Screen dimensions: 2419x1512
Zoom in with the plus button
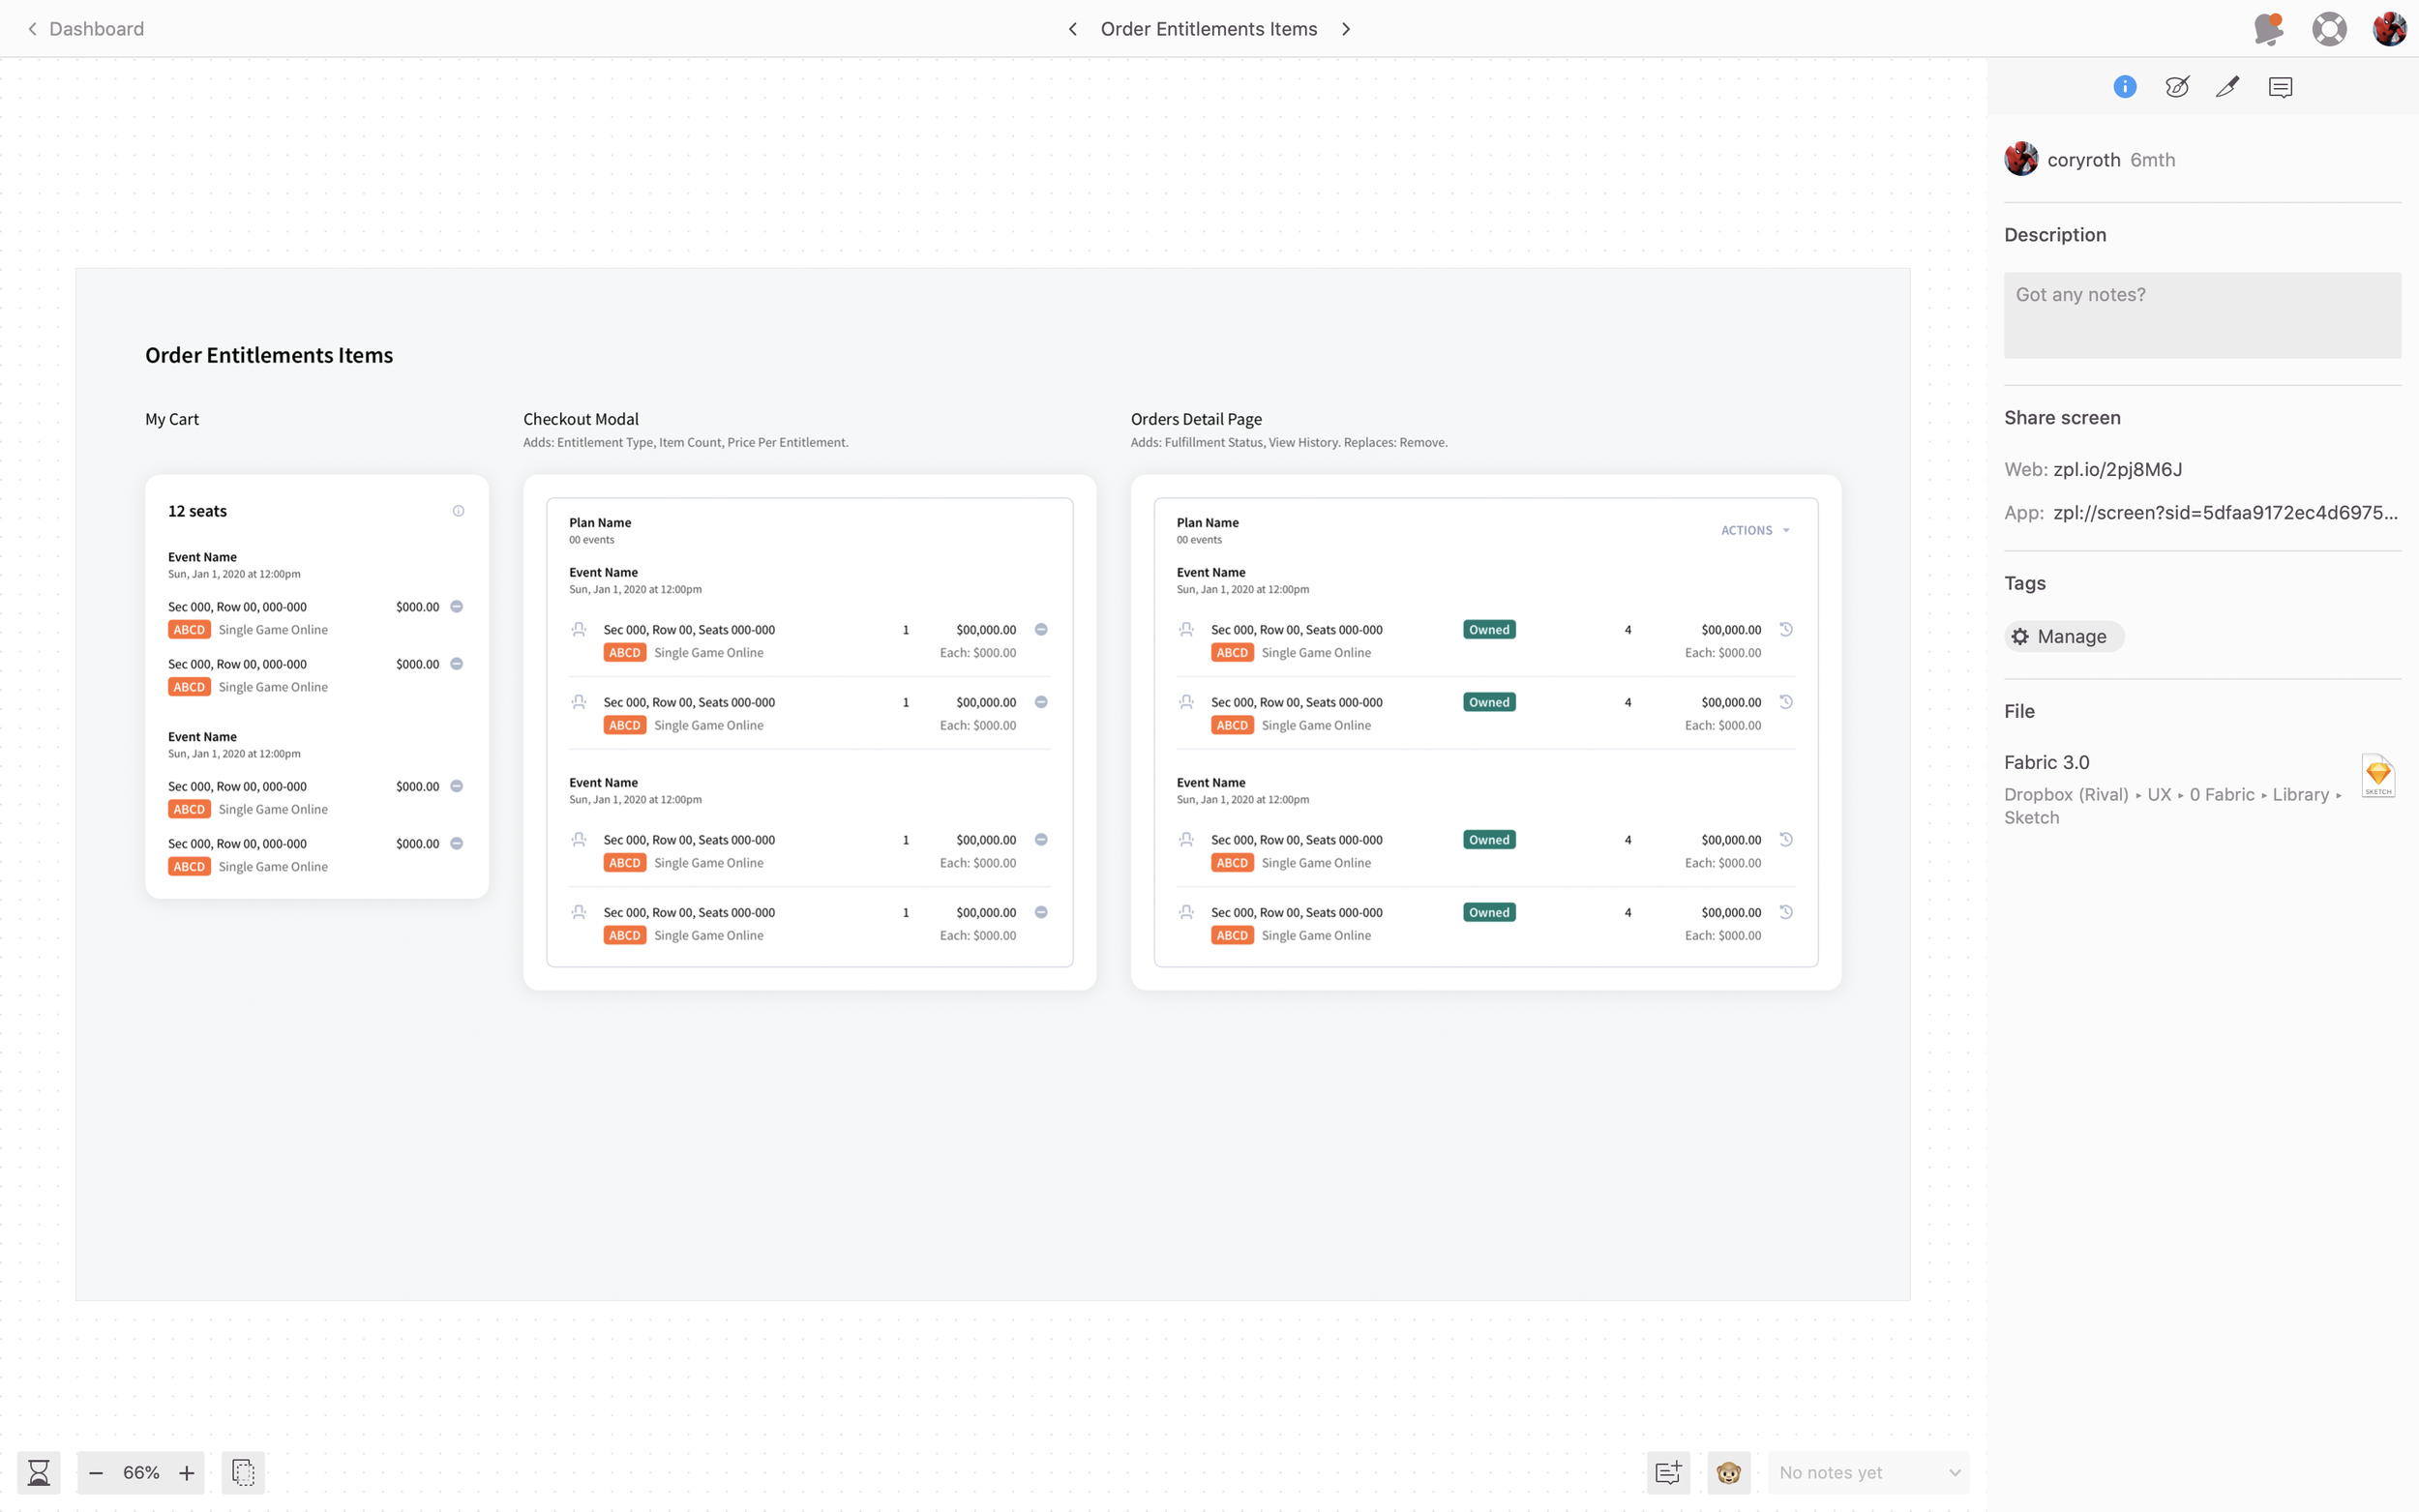point(187,1472)
